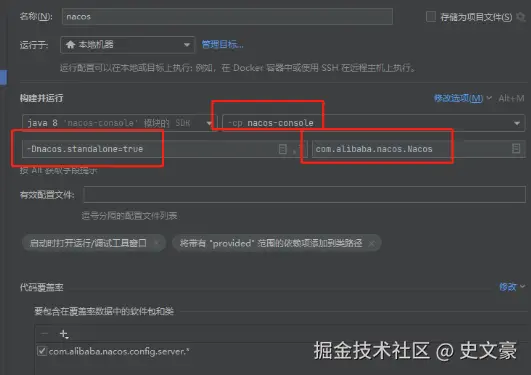
Task: Click the add coverage package plus icon
Action: point(64,334)
